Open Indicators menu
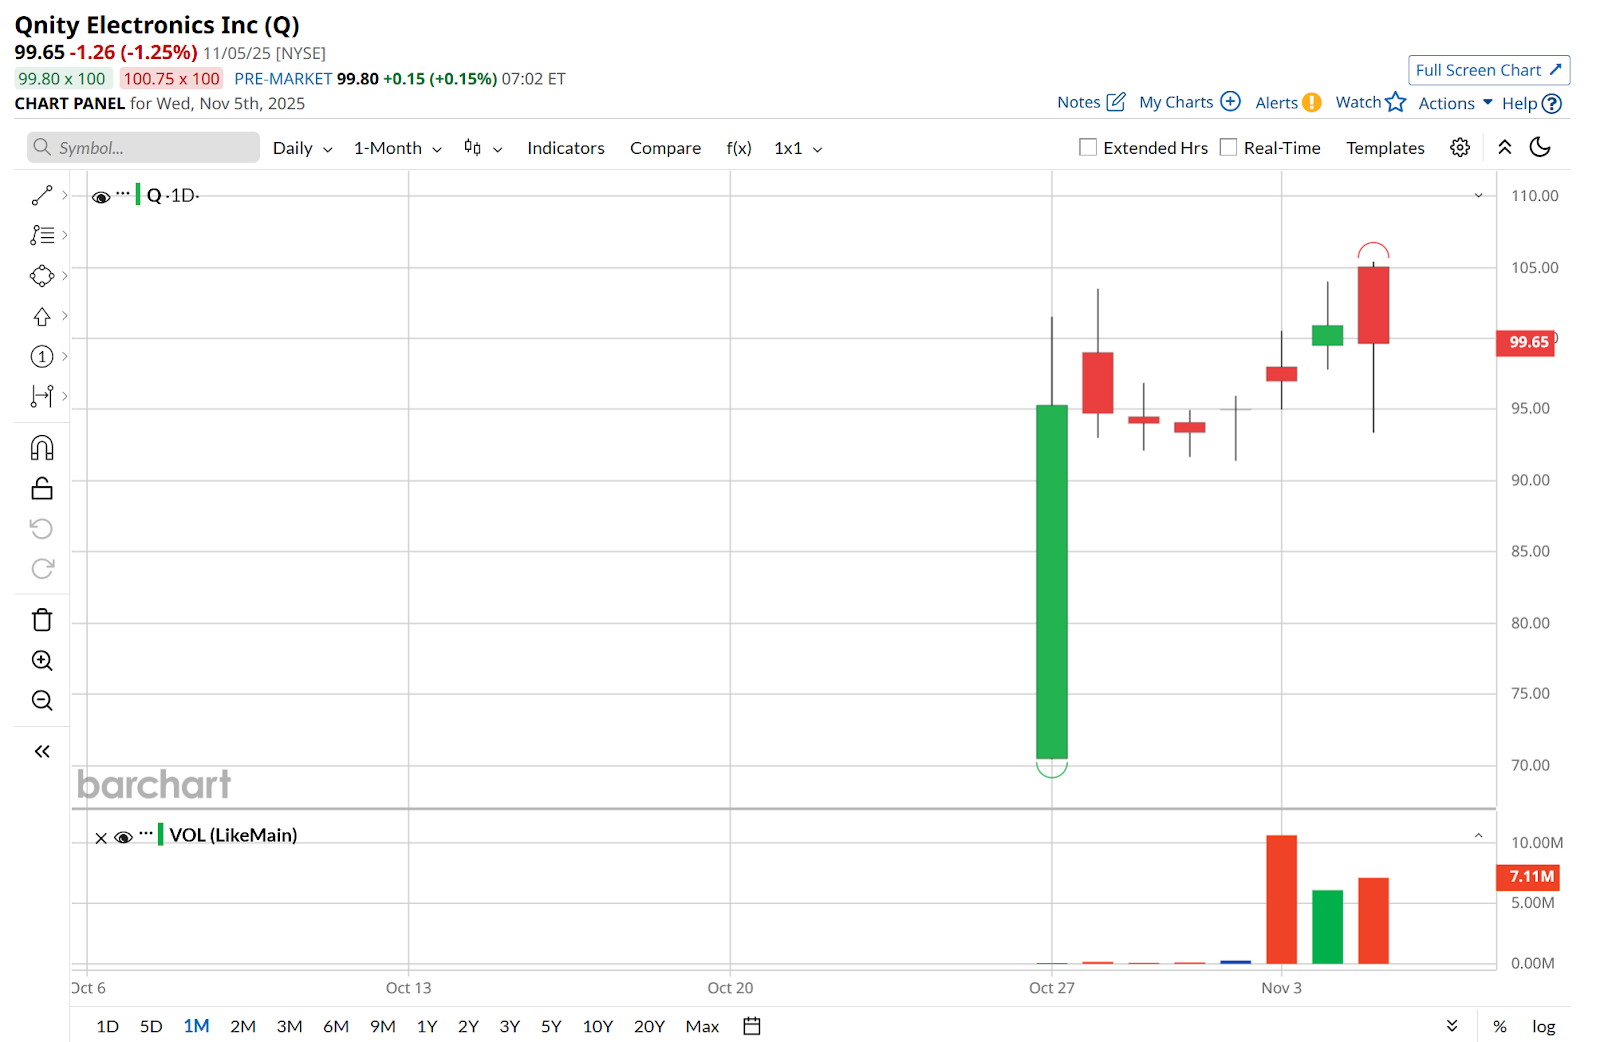The height and width of the screenshot is (1042, 1600). click(x=566, y=148)
